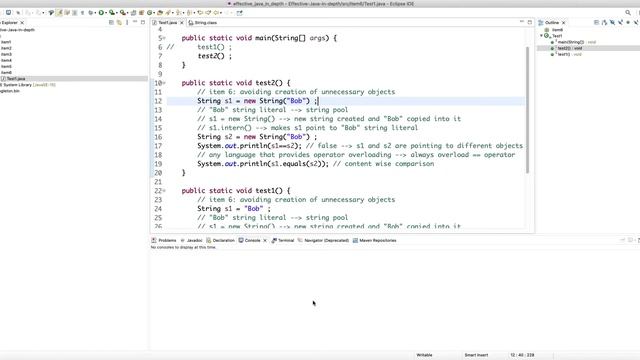Select item5 package in Package Explorer
This screenshot has width=640, height=360.
(6, 67)
